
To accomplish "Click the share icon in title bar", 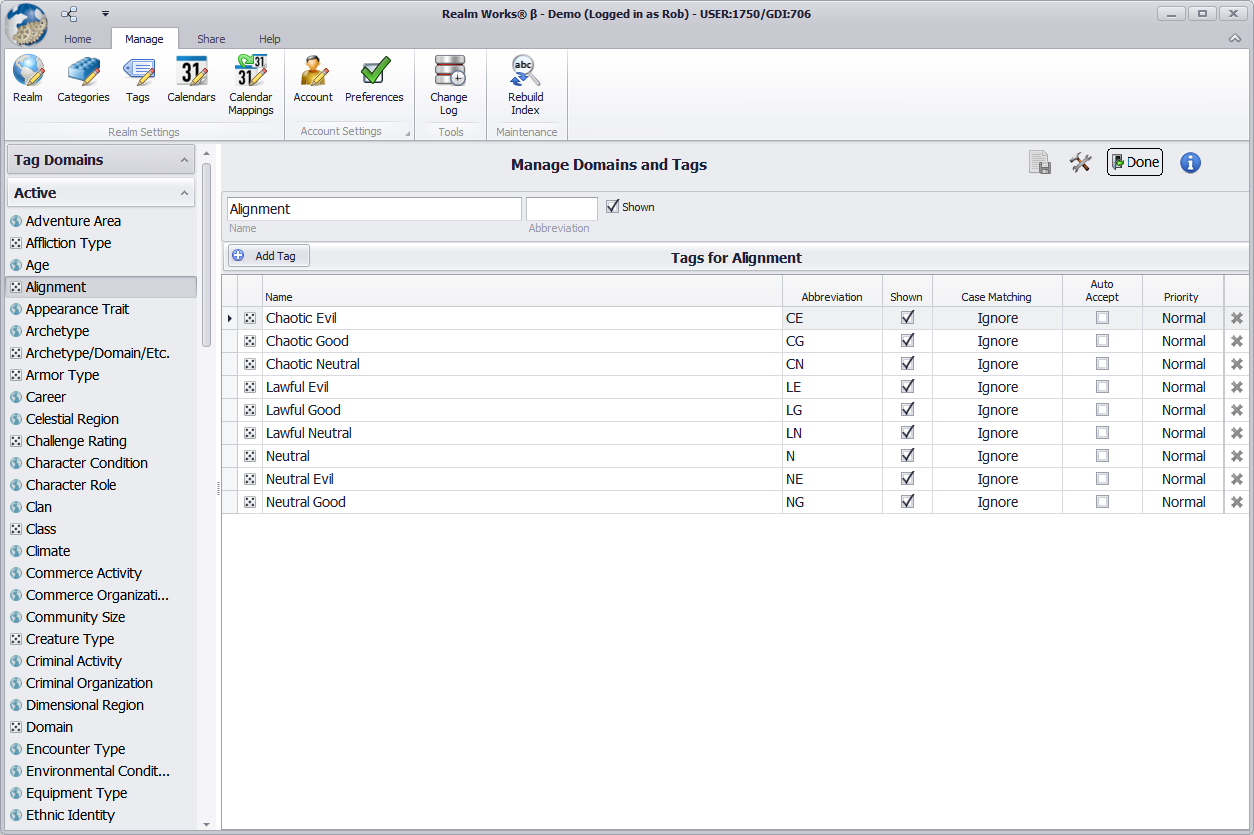I will [x=69, y=14].
